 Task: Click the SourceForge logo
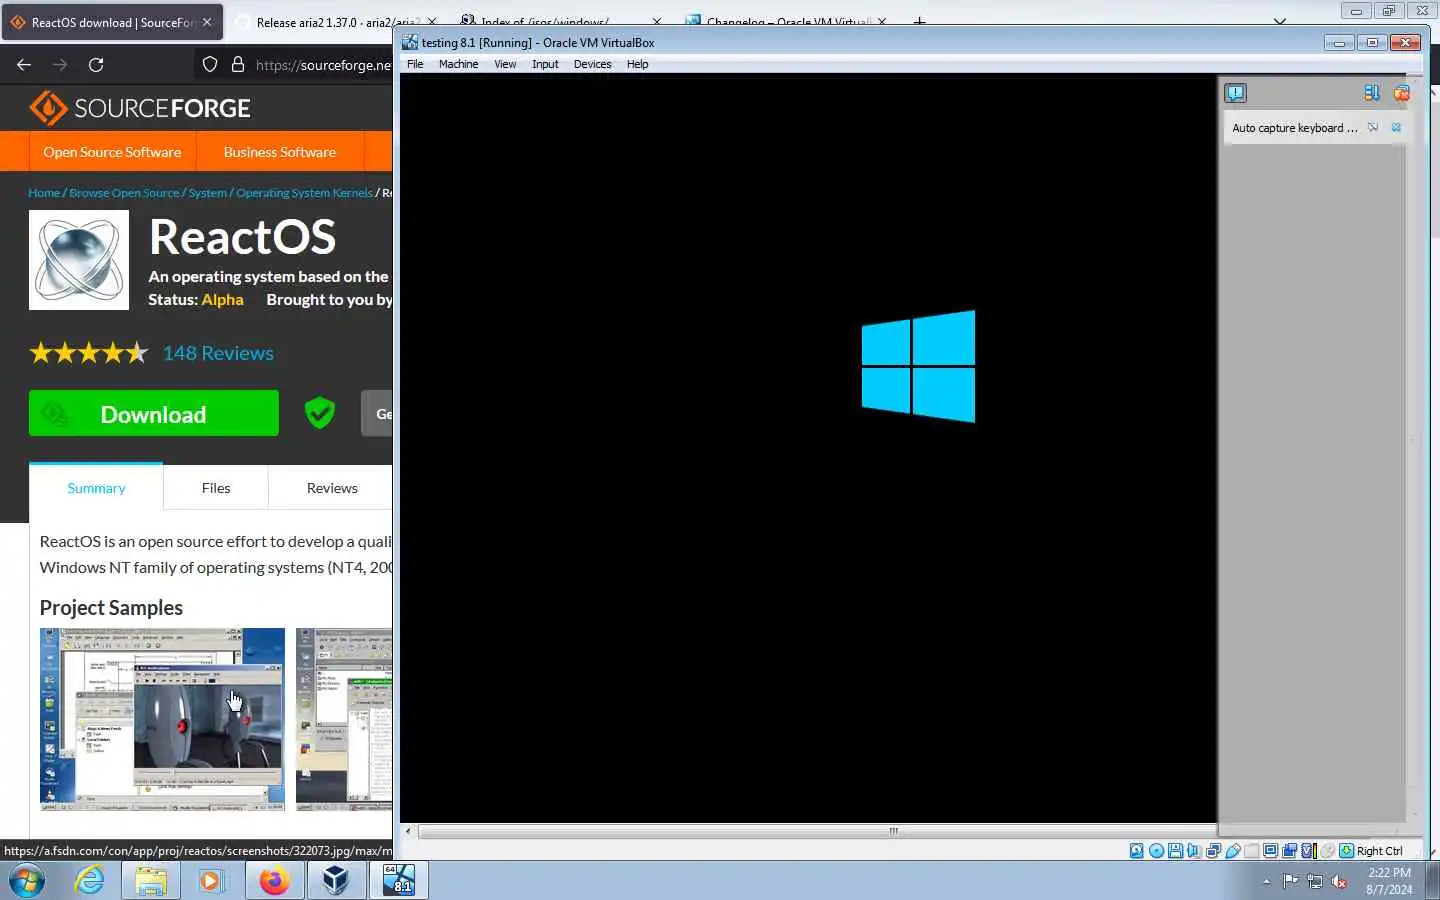pyautogui.click(x=140, y=108)
